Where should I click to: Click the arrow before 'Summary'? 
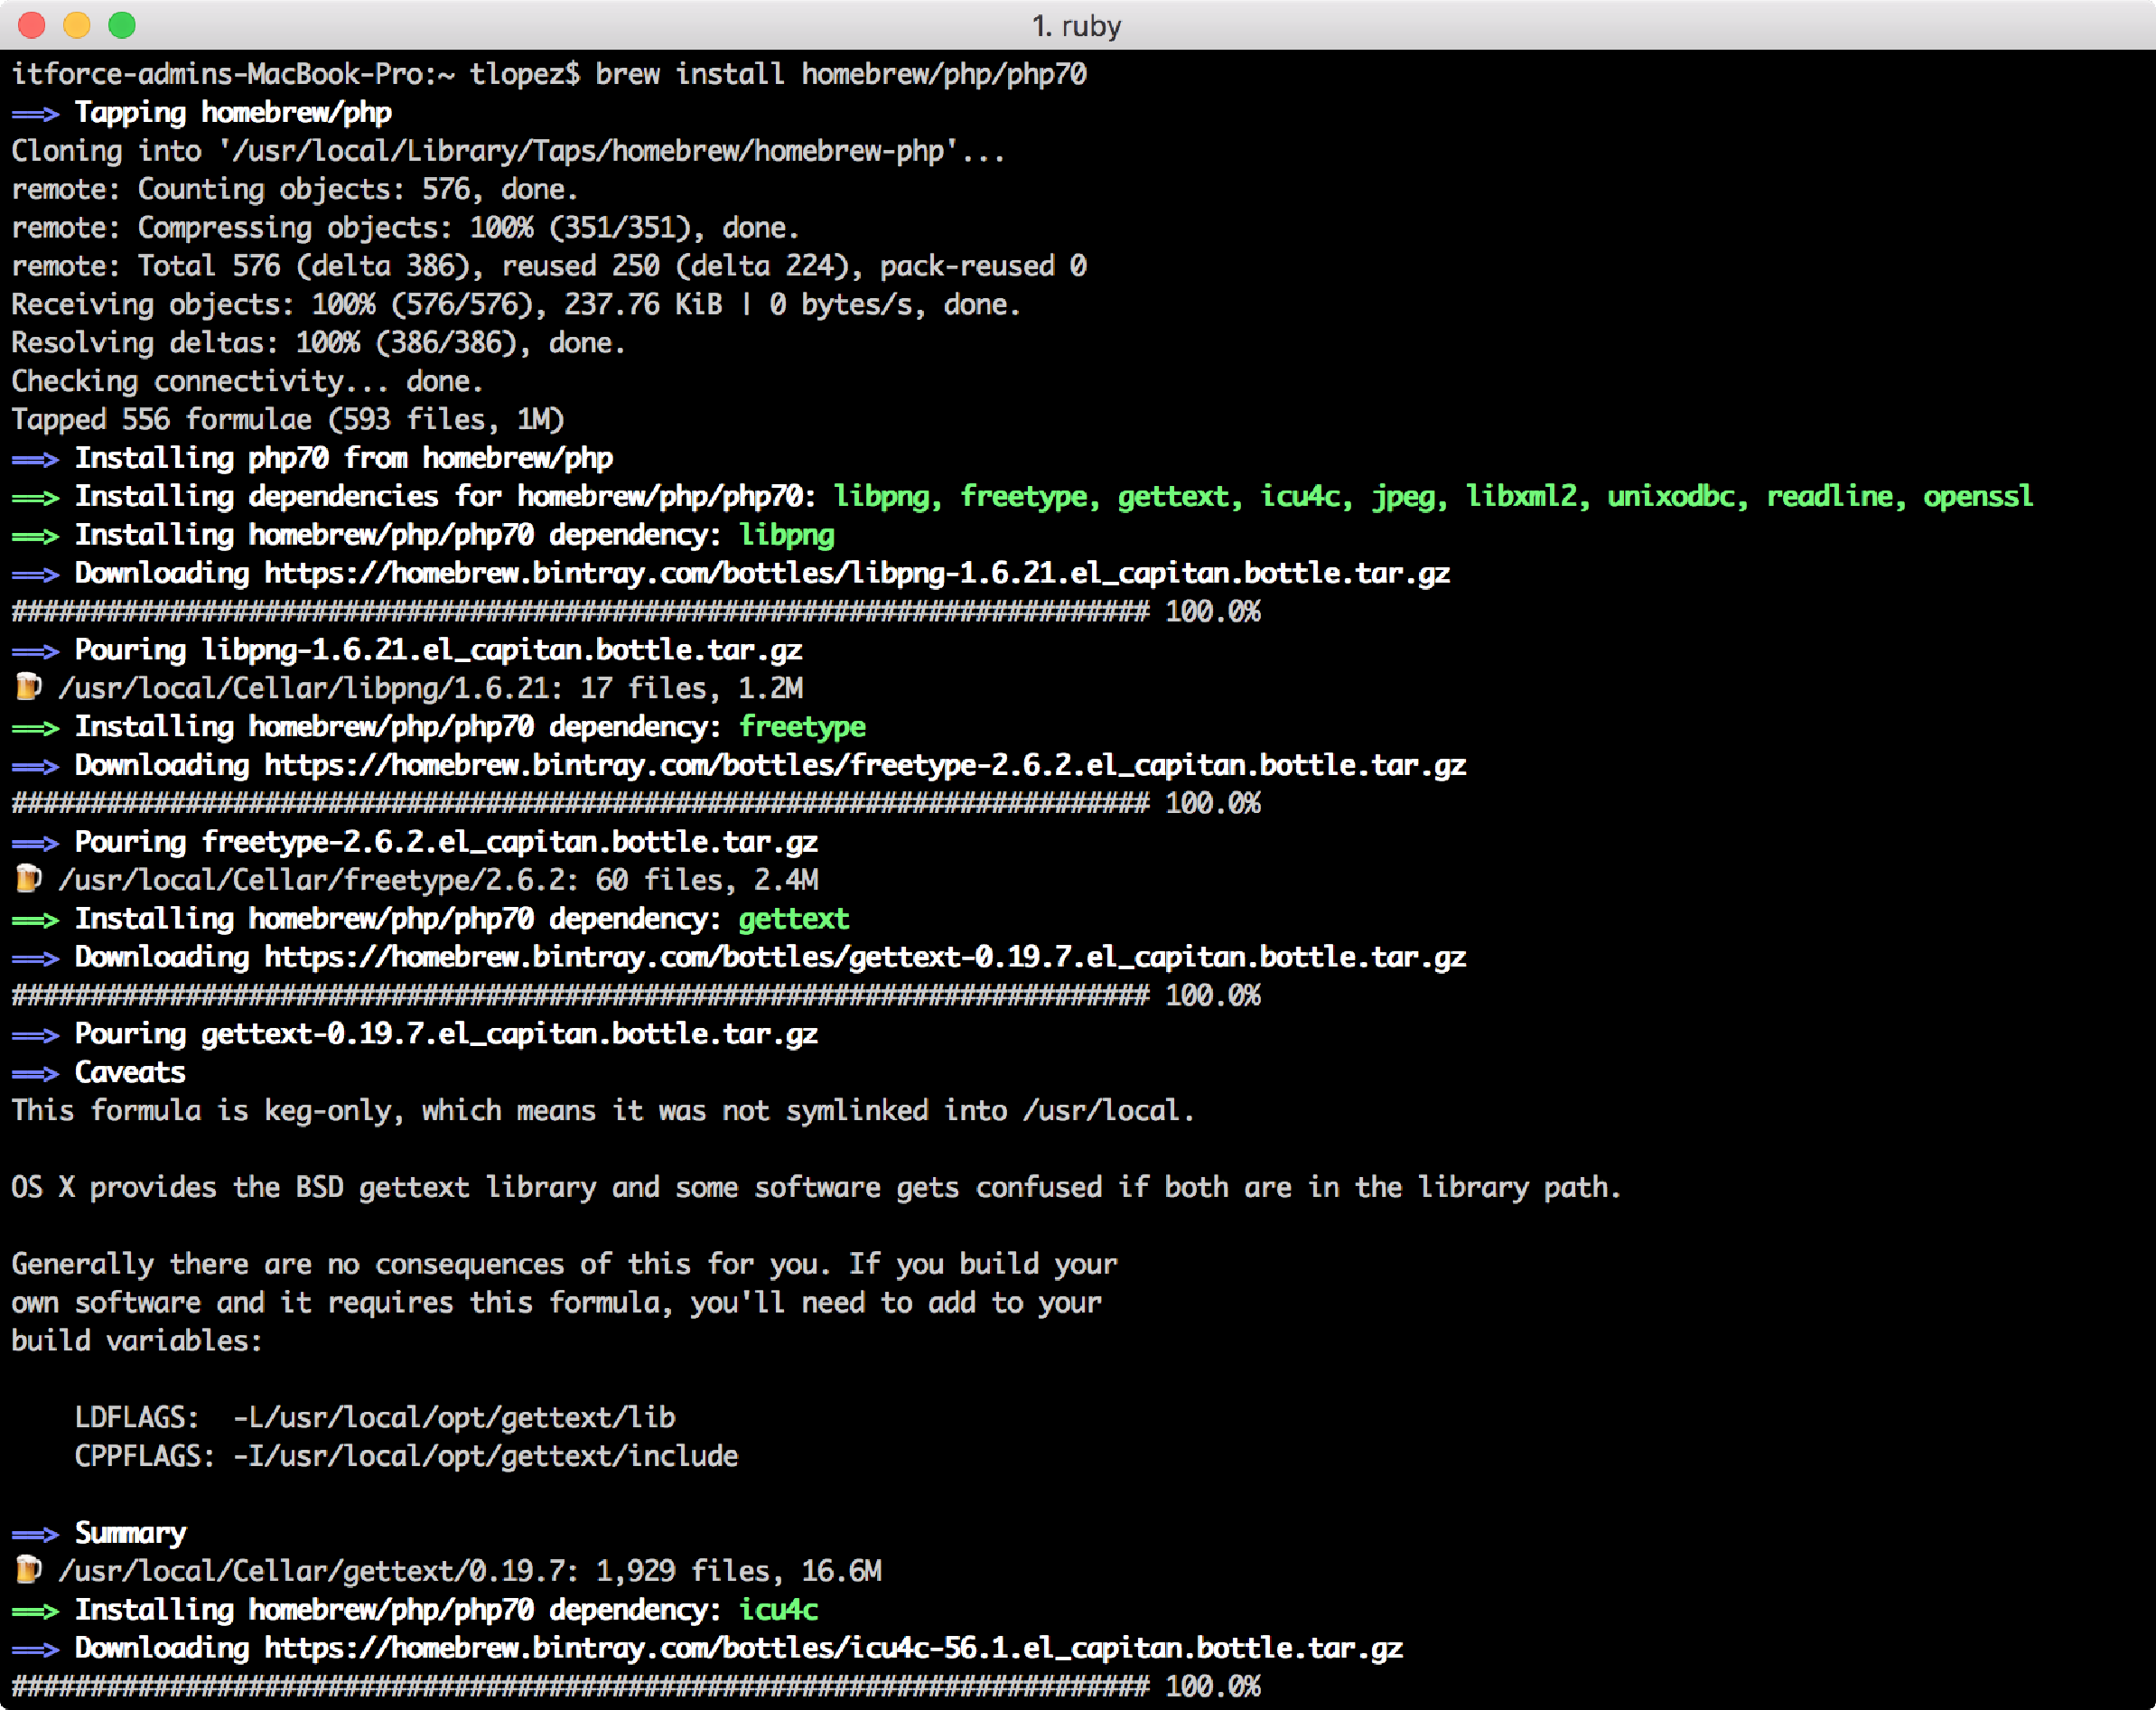35,1535
